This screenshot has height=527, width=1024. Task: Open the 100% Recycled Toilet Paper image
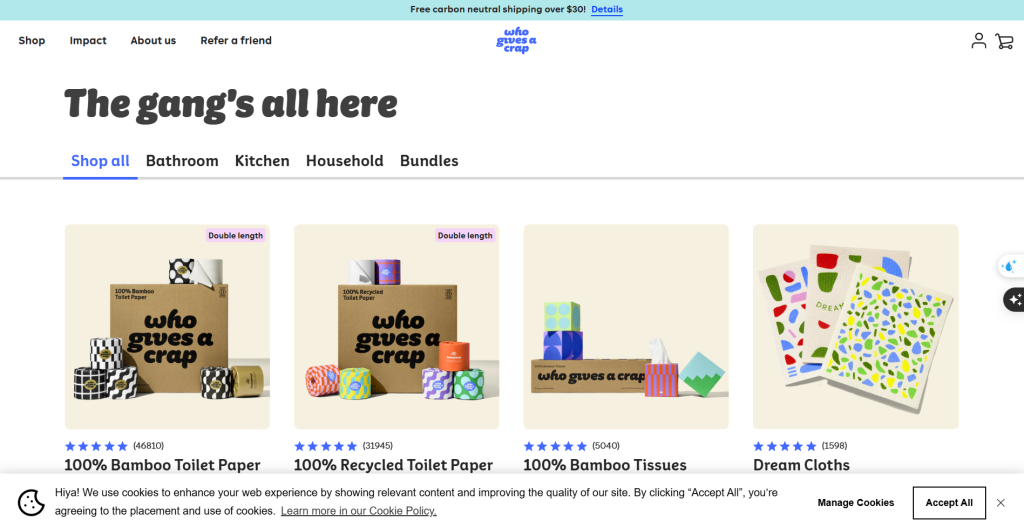396,327
